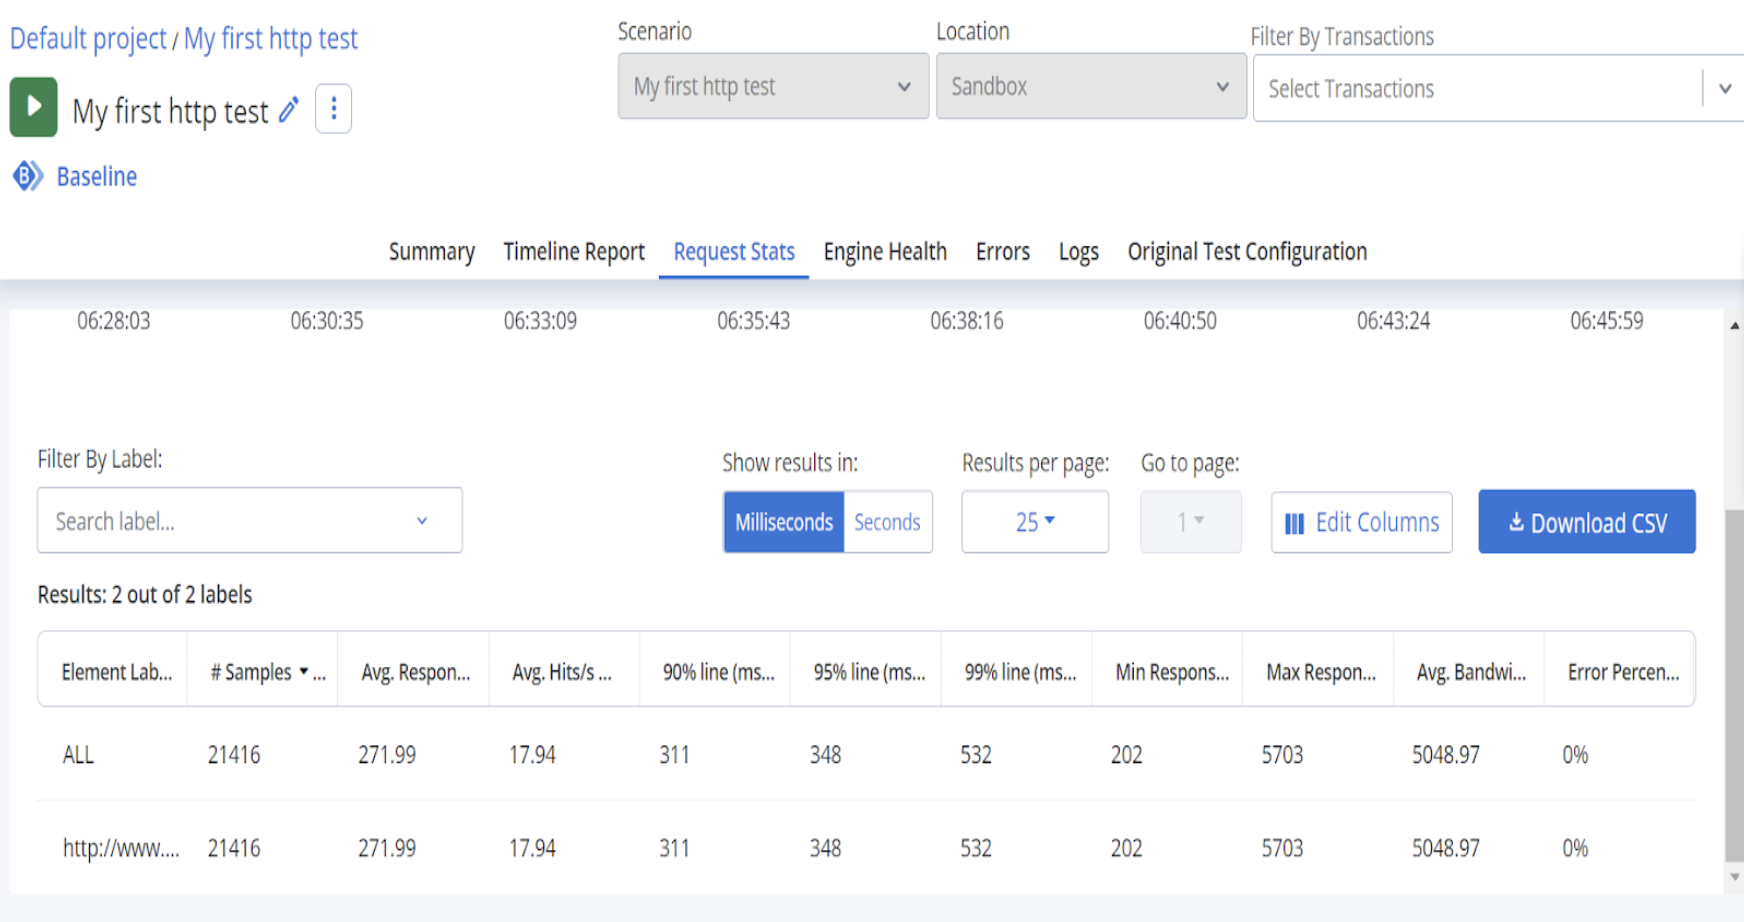Image resolution: width=1744 pixels, height=922 pixels.
Task: Click 5703 Max Response in ALL row
Action: pyautogui.click(x=1282, y=755)
